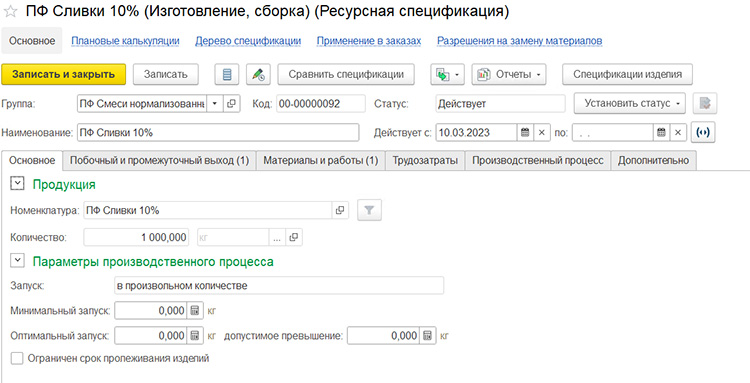Click the Записать и закрыть button
This screenshot has width=750, height=383.
(x=64, y=75)
